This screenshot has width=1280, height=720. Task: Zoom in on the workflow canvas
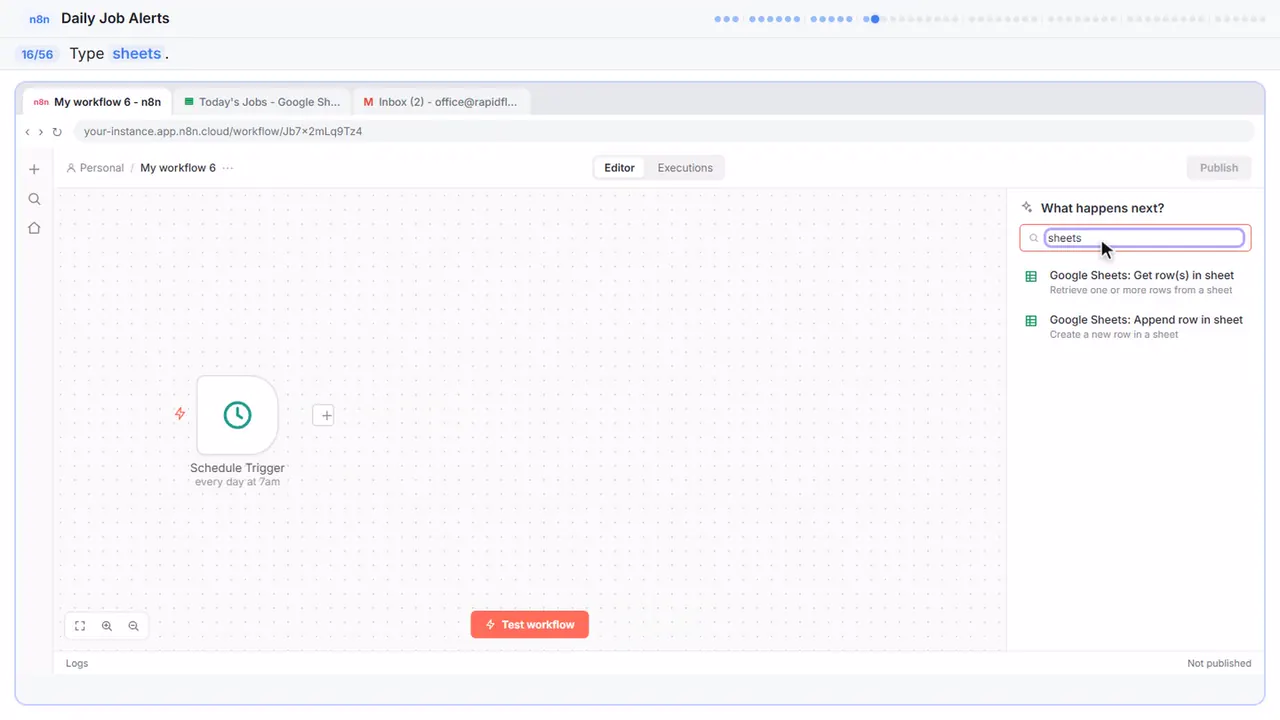pos(107,626)
